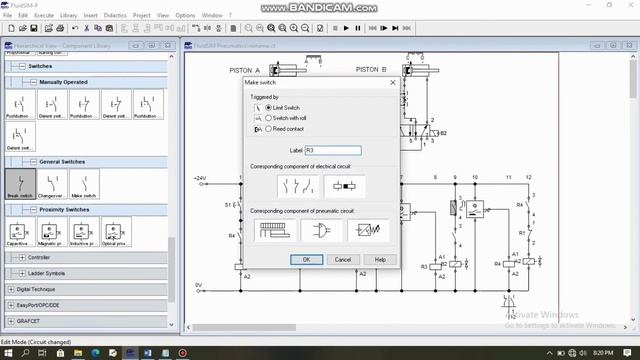The width and height of the screenshot is (640, 360).
Task: Collapse Proximity Switches group
Action: point(33,209)
